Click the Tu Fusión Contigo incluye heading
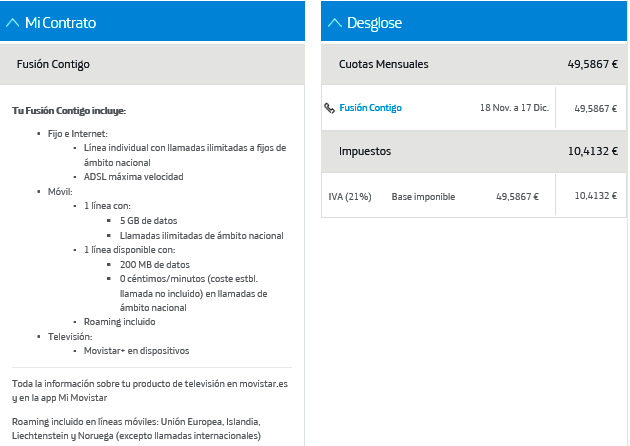Viewport: 630px width, 446px height. click(69, 110)
